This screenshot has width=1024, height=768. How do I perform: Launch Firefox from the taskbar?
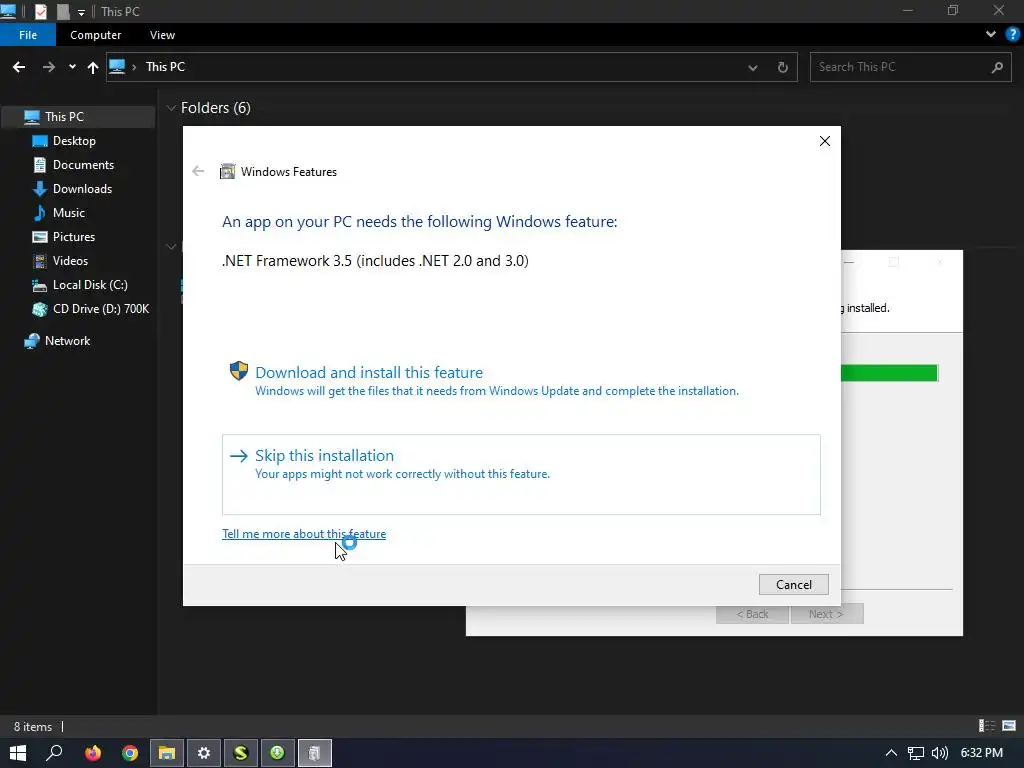pos(93,753)
